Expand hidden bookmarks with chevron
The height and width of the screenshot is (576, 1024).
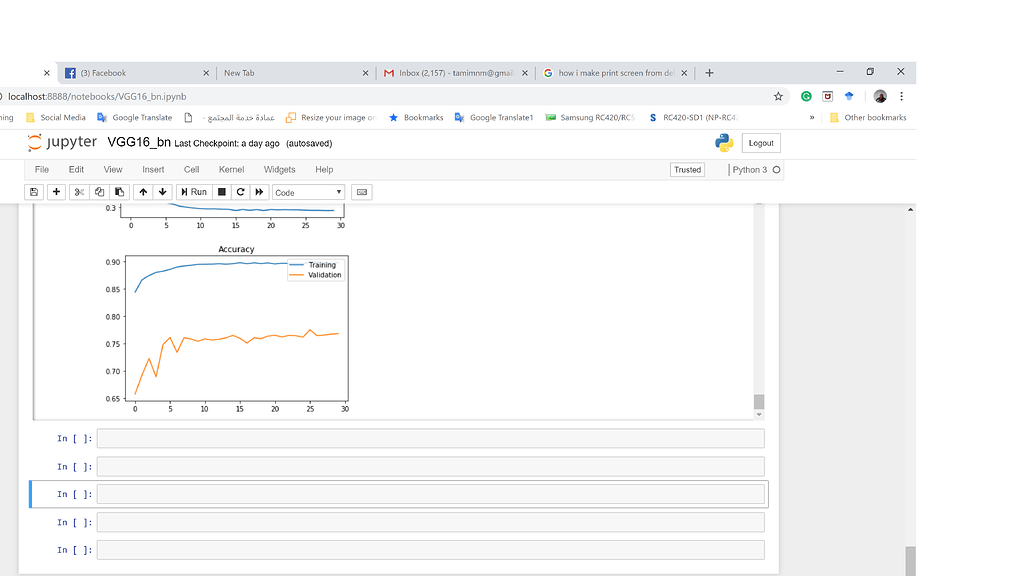812,117
